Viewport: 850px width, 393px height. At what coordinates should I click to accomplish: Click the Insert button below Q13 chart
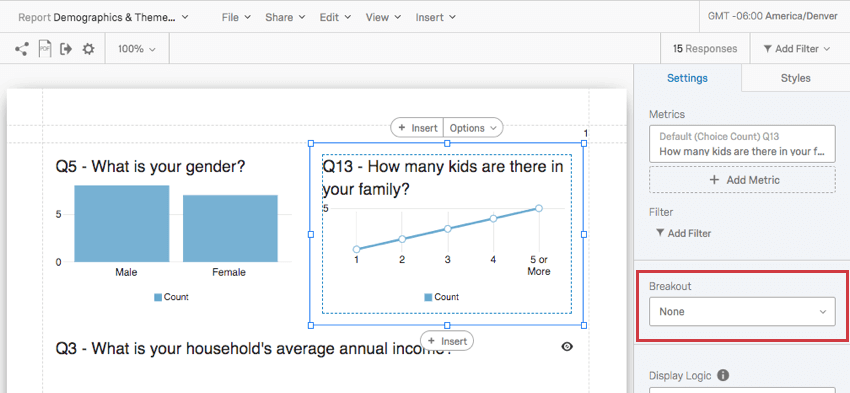click(447, 341)
